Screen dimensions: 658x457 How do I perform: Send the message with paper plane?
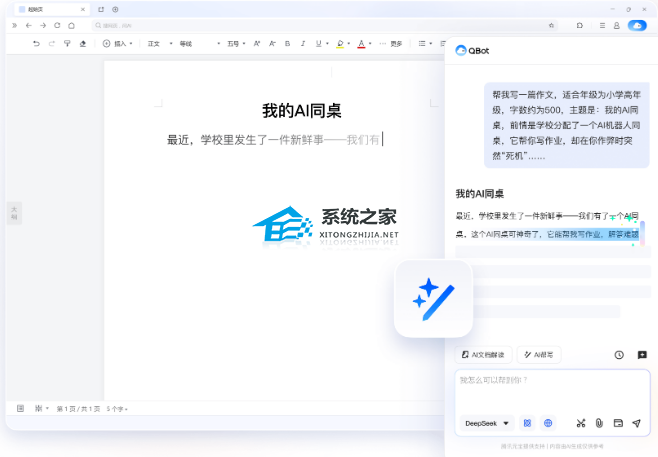637,423
